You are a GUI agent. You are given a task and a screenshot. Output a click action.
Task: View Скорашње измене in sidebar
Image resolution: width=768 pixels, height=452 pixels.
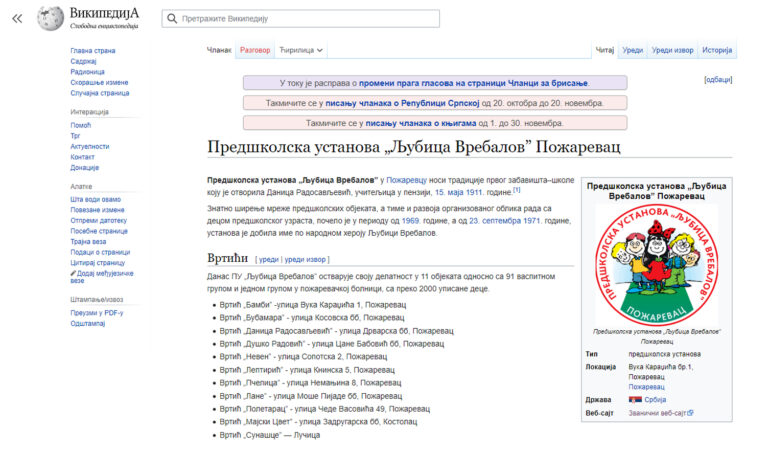click(99, 82)
